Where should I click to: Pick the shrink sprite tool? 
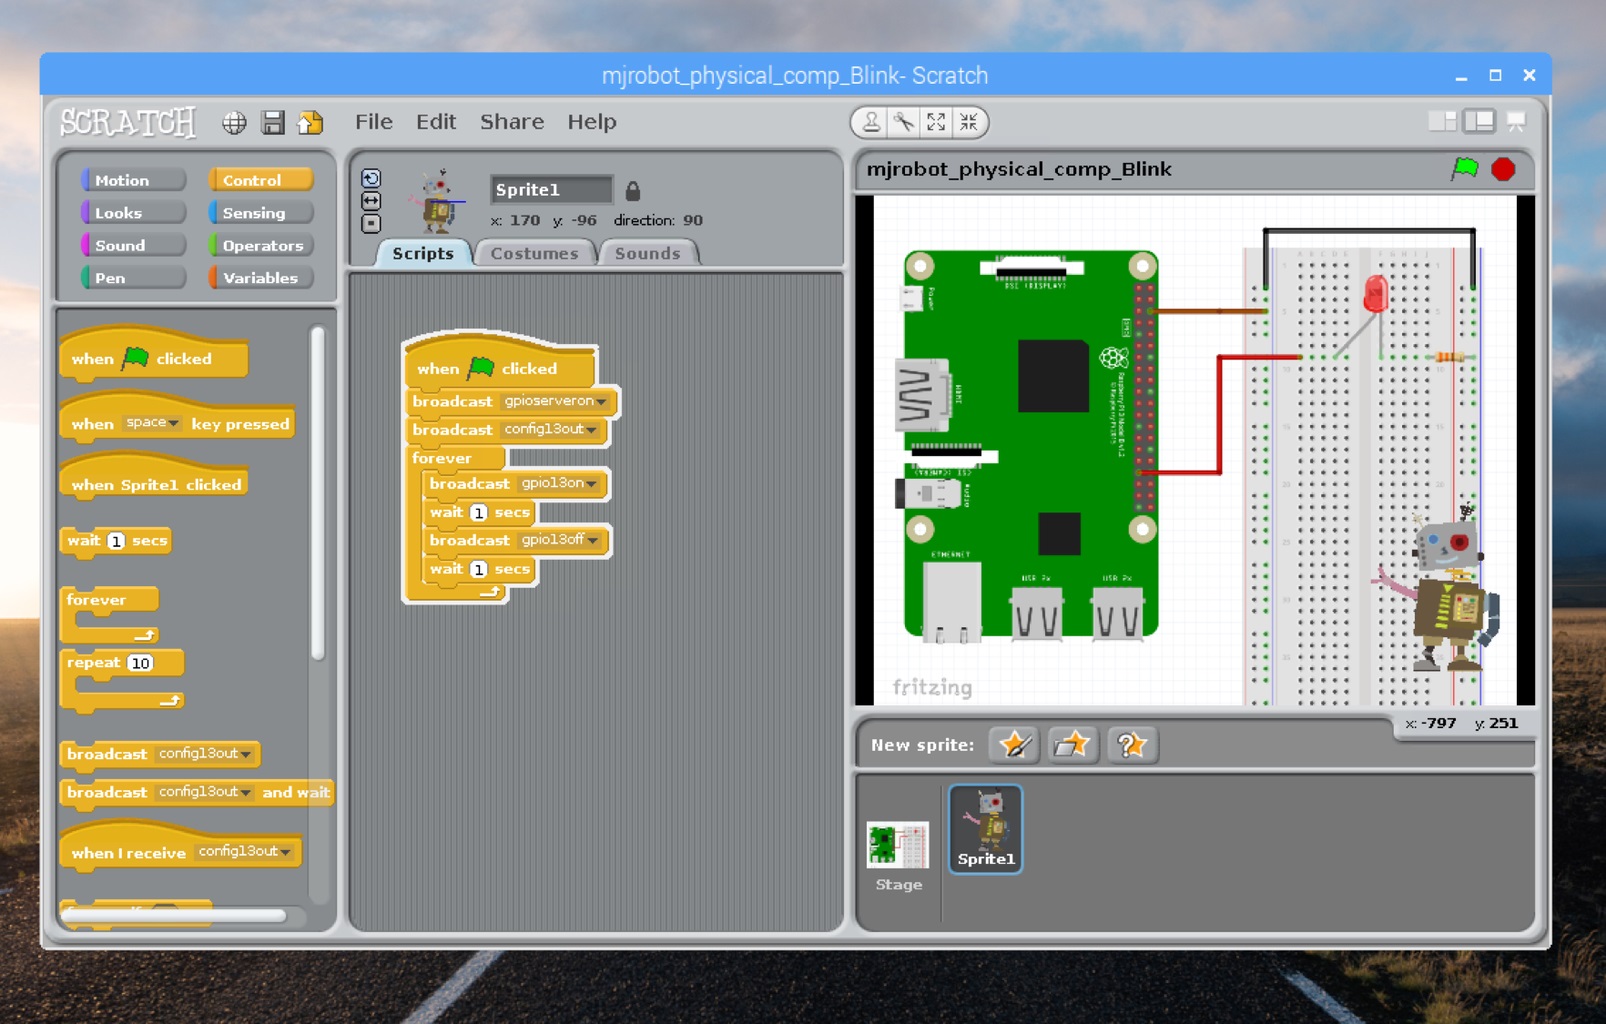tap(967, 122)
